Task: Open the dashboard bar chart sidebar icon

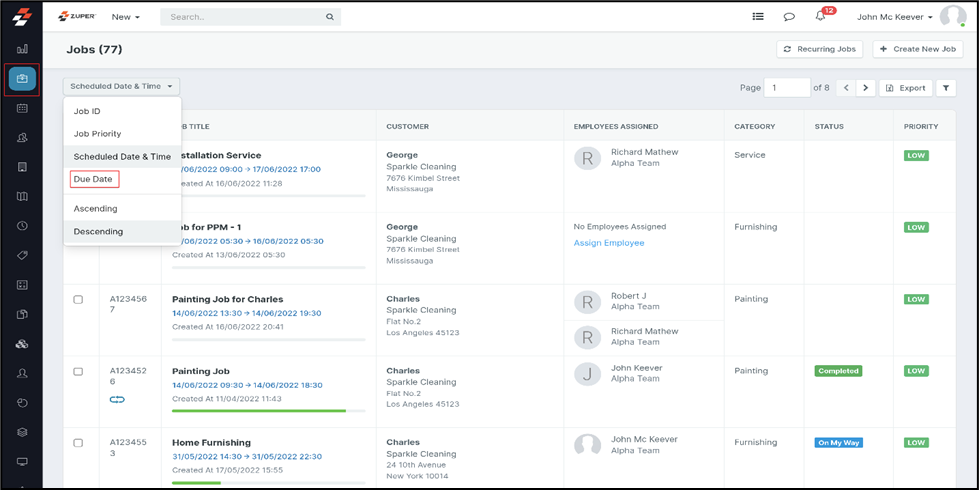Action: point(22,48)
